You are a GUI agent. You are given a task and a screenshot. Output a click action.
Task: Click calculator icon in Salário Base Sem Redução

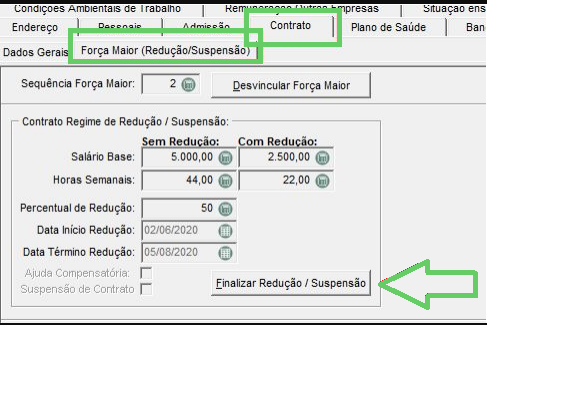(225, 158)
